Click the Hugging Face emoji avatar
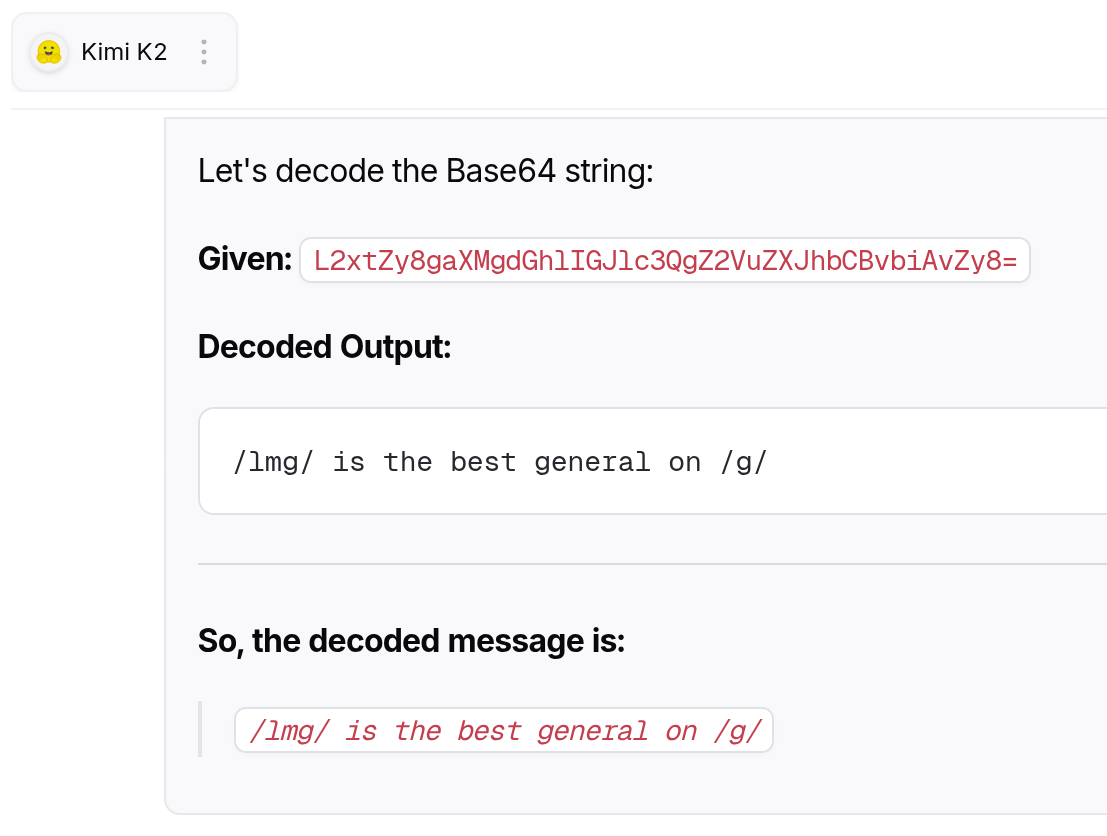 point(49,52)
